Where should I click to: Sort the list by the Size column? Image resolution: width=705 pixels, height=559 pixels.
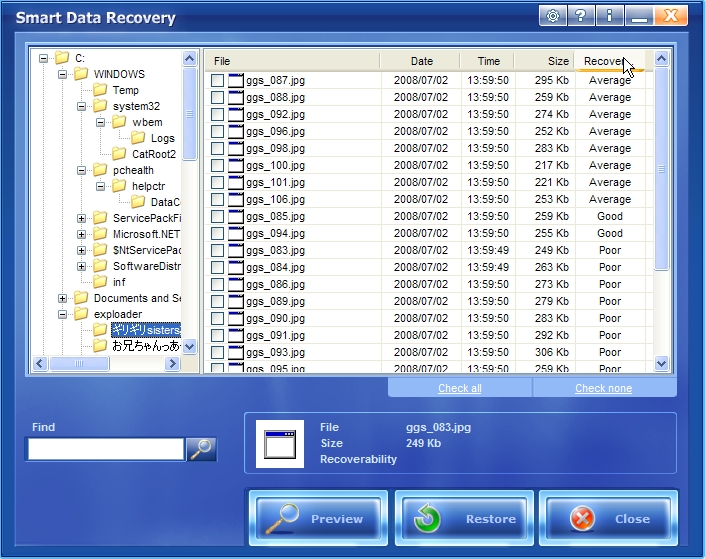tap(545, 61)
